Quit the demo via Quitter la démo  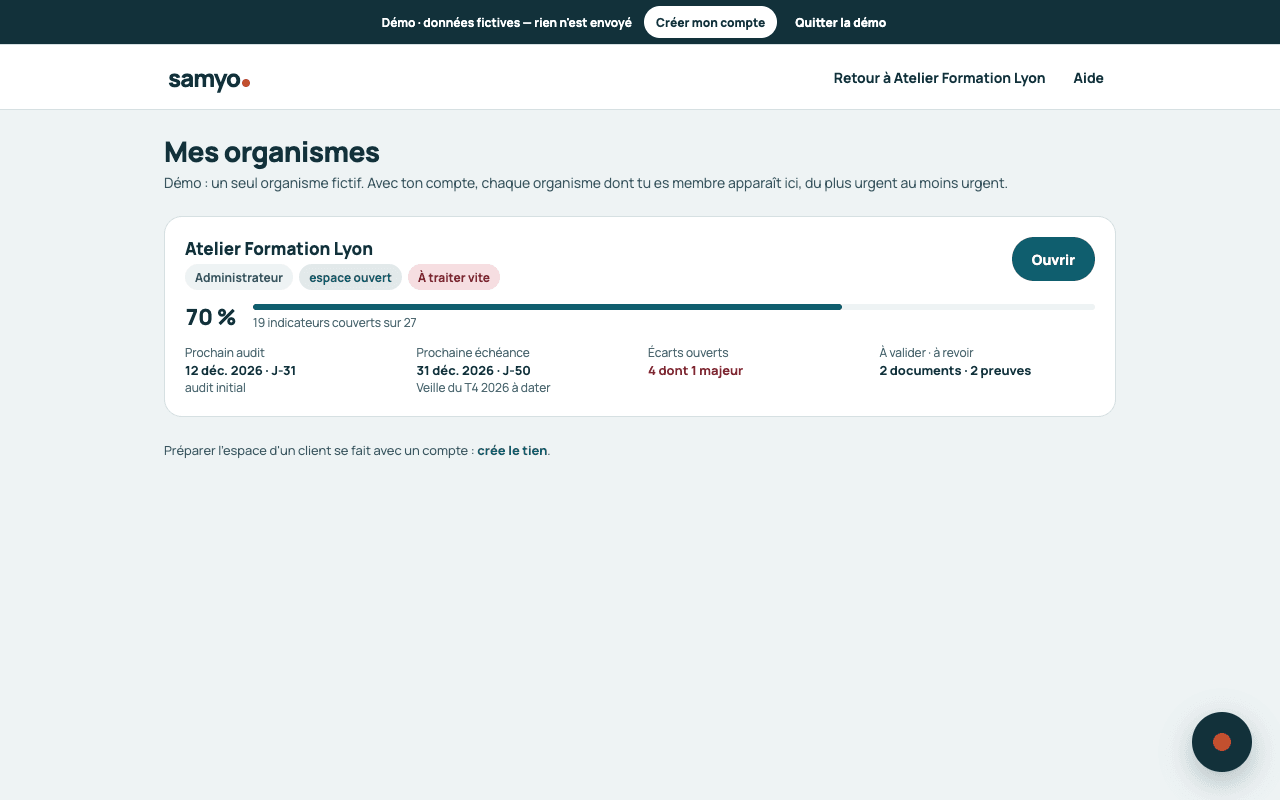(840, 22)
